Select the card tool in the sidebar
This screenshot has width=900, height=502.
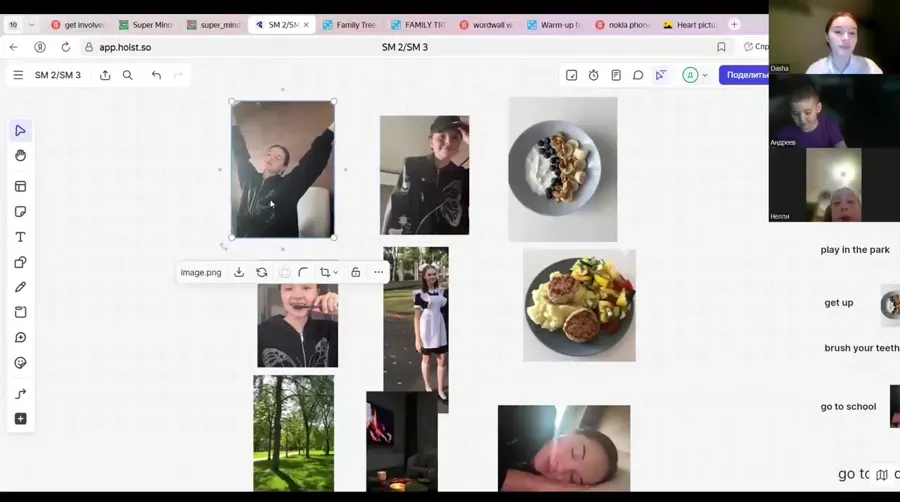pyautogui.click(x=20, y=312)
